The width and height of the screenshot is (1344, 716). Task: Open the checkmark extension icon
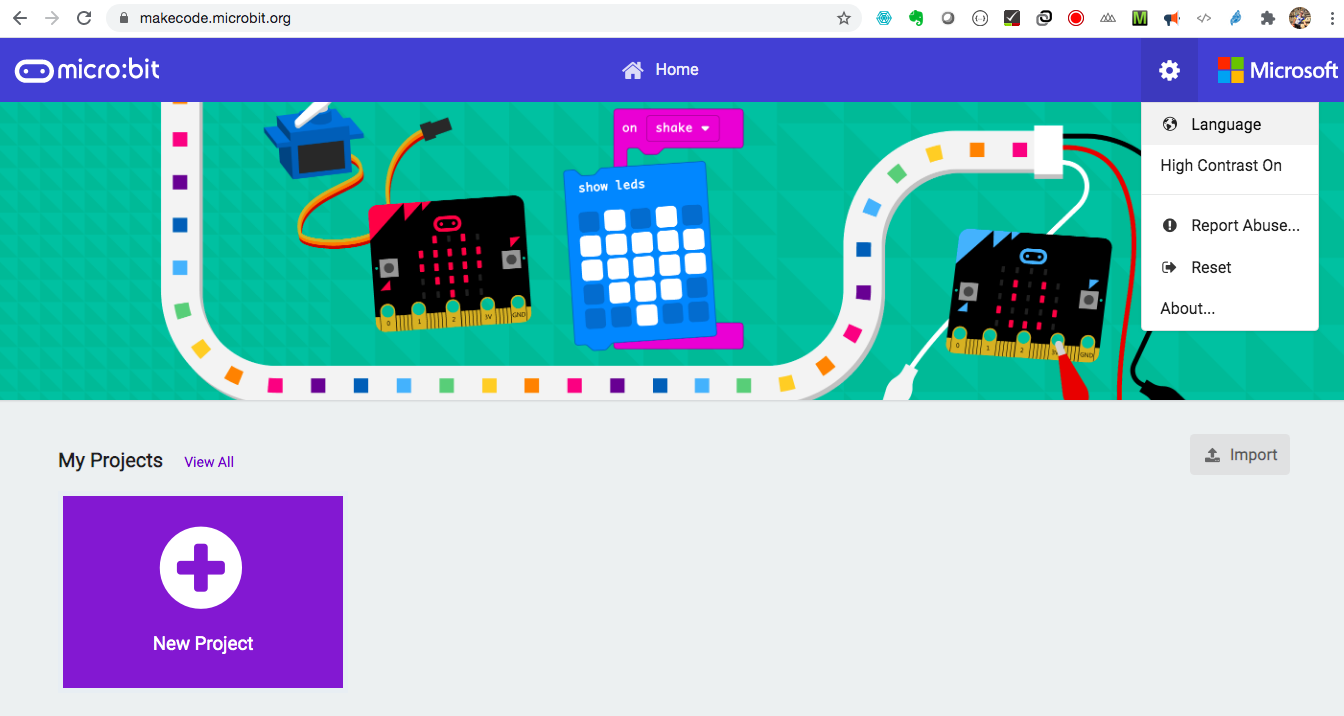(1012, 18)
